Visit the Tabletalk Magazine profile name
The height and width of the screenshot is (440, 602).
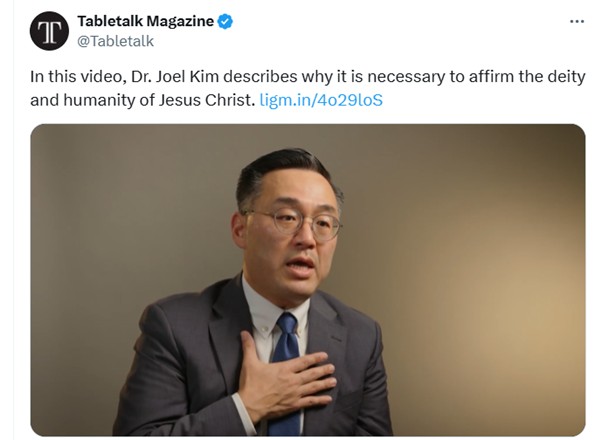point(146,21)
